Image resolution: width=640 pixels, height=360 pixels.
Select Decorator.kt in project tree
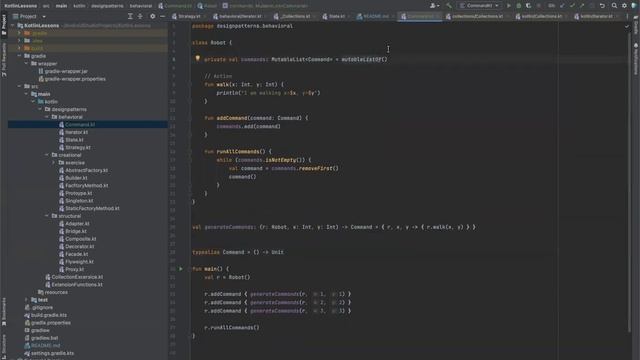(80, 247)
